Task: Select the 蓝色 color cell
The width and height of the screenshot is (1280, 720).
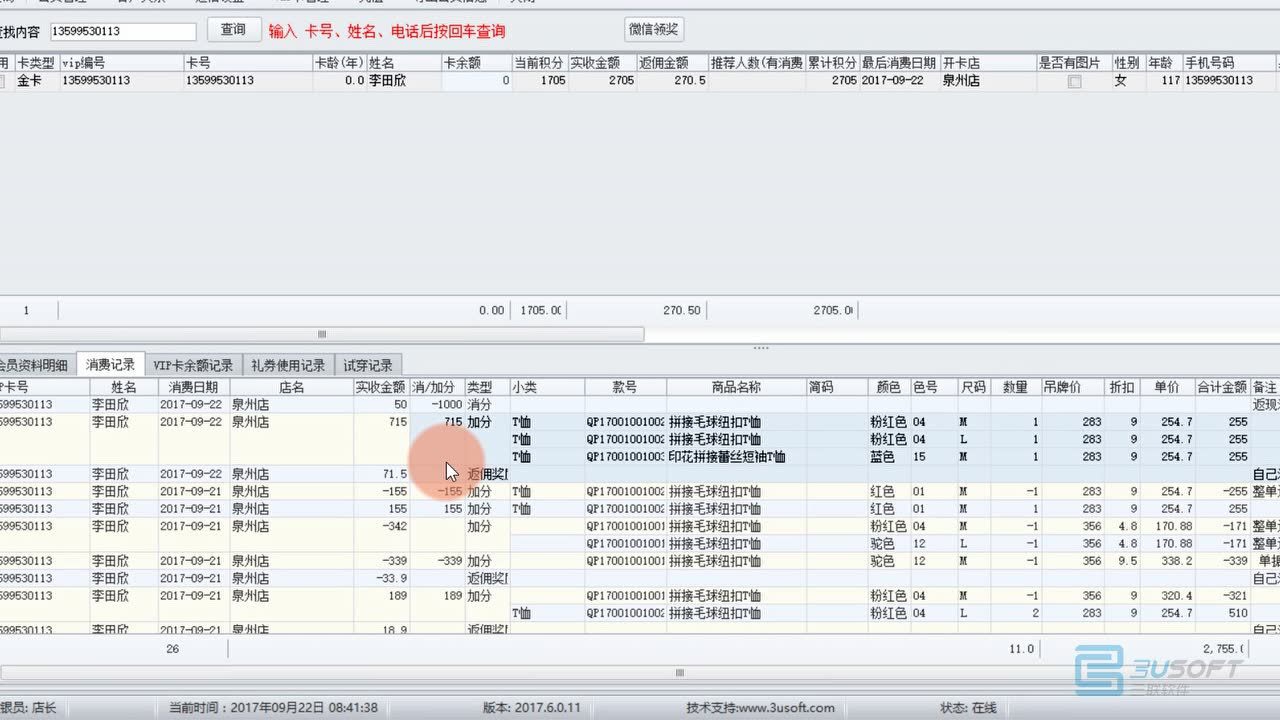Action: [x=889, y=457]
